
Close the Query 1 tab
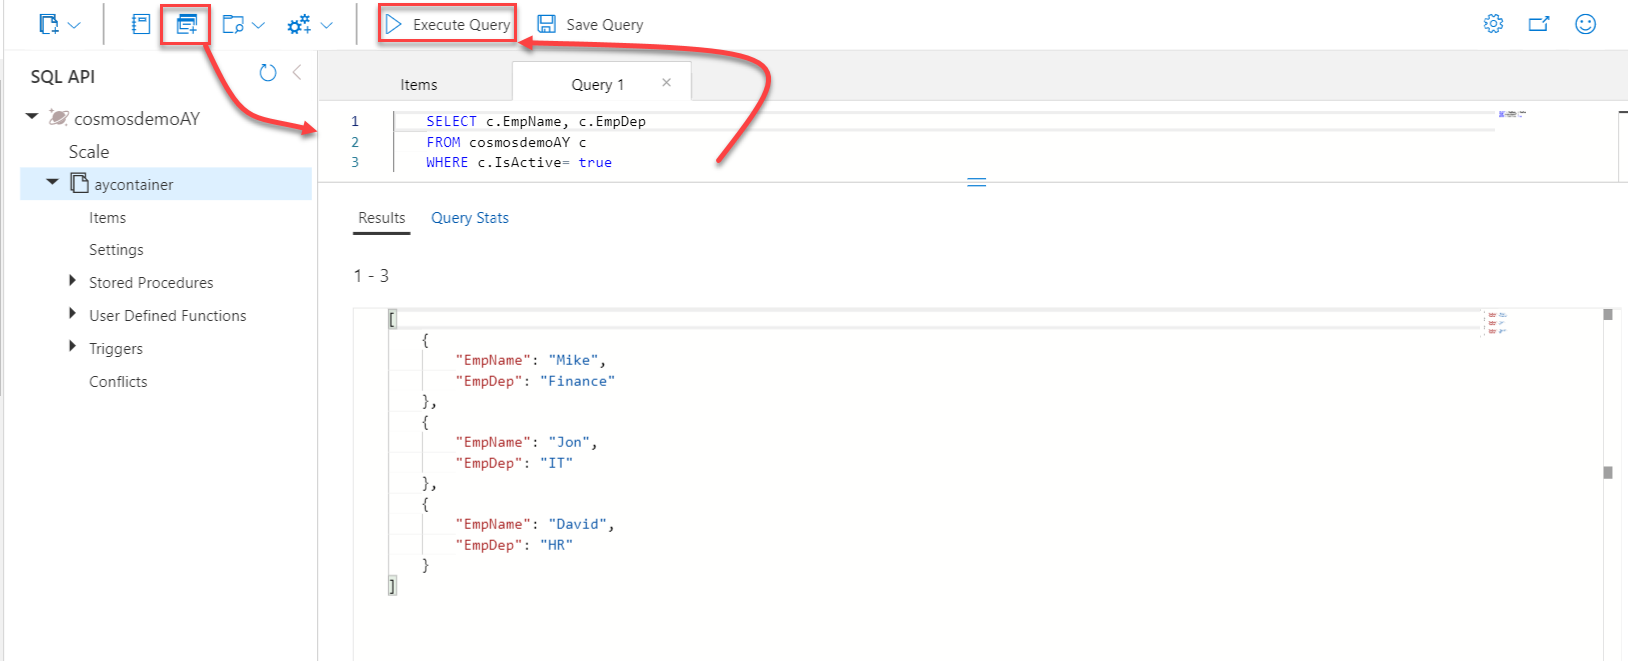[x=666, y=83]
